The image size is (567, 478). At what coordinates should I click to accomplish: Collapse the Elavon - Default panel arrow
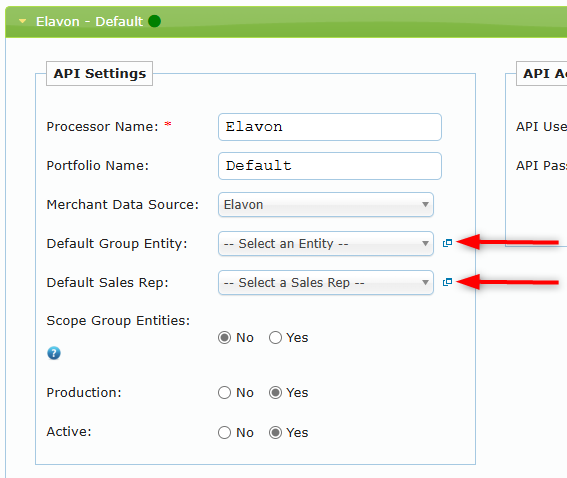(x=22, y=21)
